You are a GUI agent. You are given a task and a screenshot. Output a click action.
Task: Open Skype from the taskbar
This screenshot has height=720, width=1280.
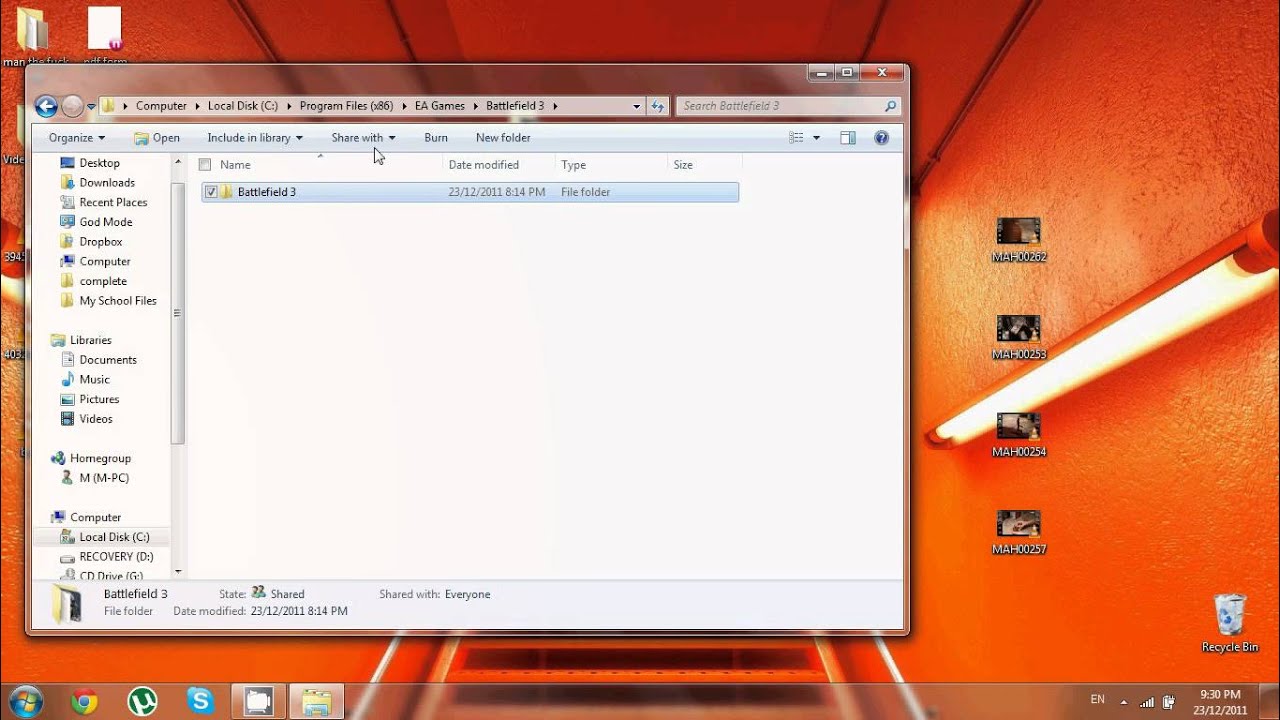(x=200, y=702)
